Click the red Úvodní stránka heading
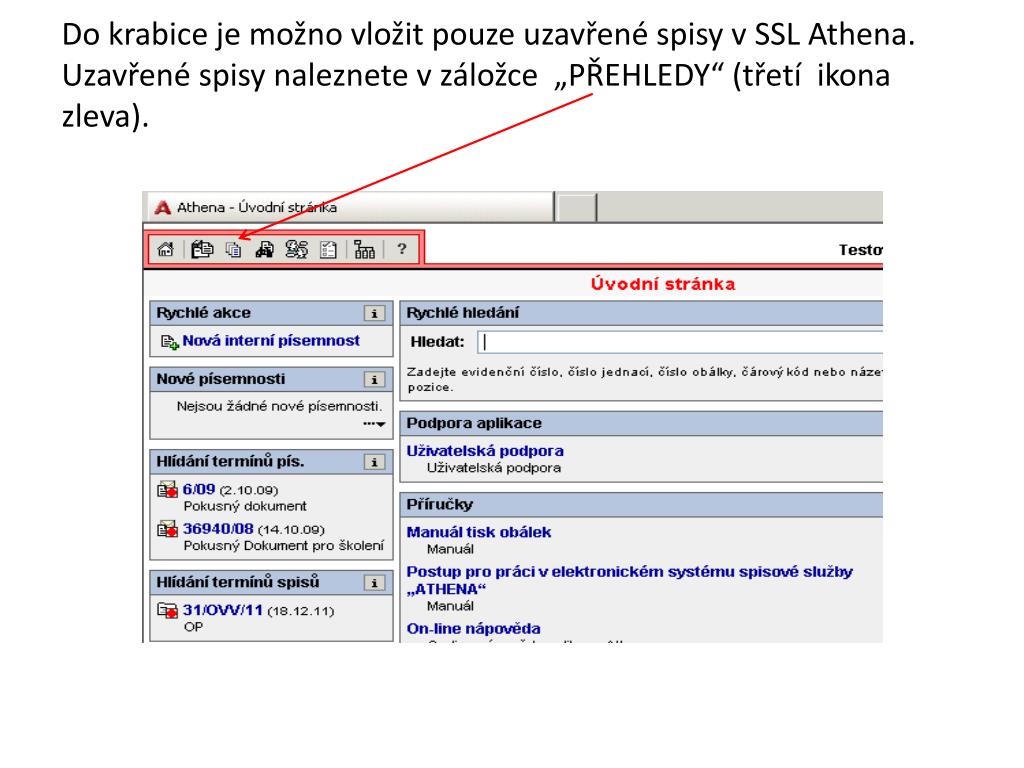This screenshot has height=768, width=1024. pyautogui.click(x=663, y=284)
